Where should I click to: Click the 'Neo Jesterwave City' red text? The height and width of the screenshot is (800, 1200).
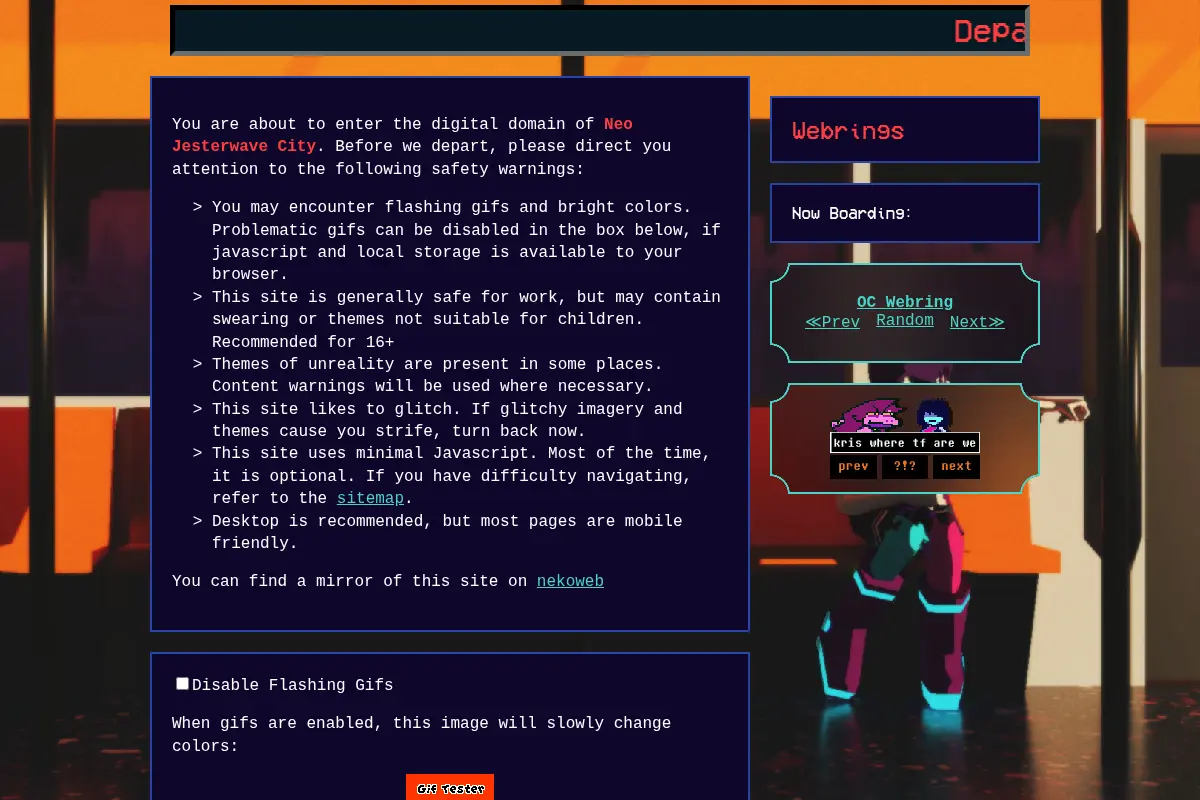[402, 135]
